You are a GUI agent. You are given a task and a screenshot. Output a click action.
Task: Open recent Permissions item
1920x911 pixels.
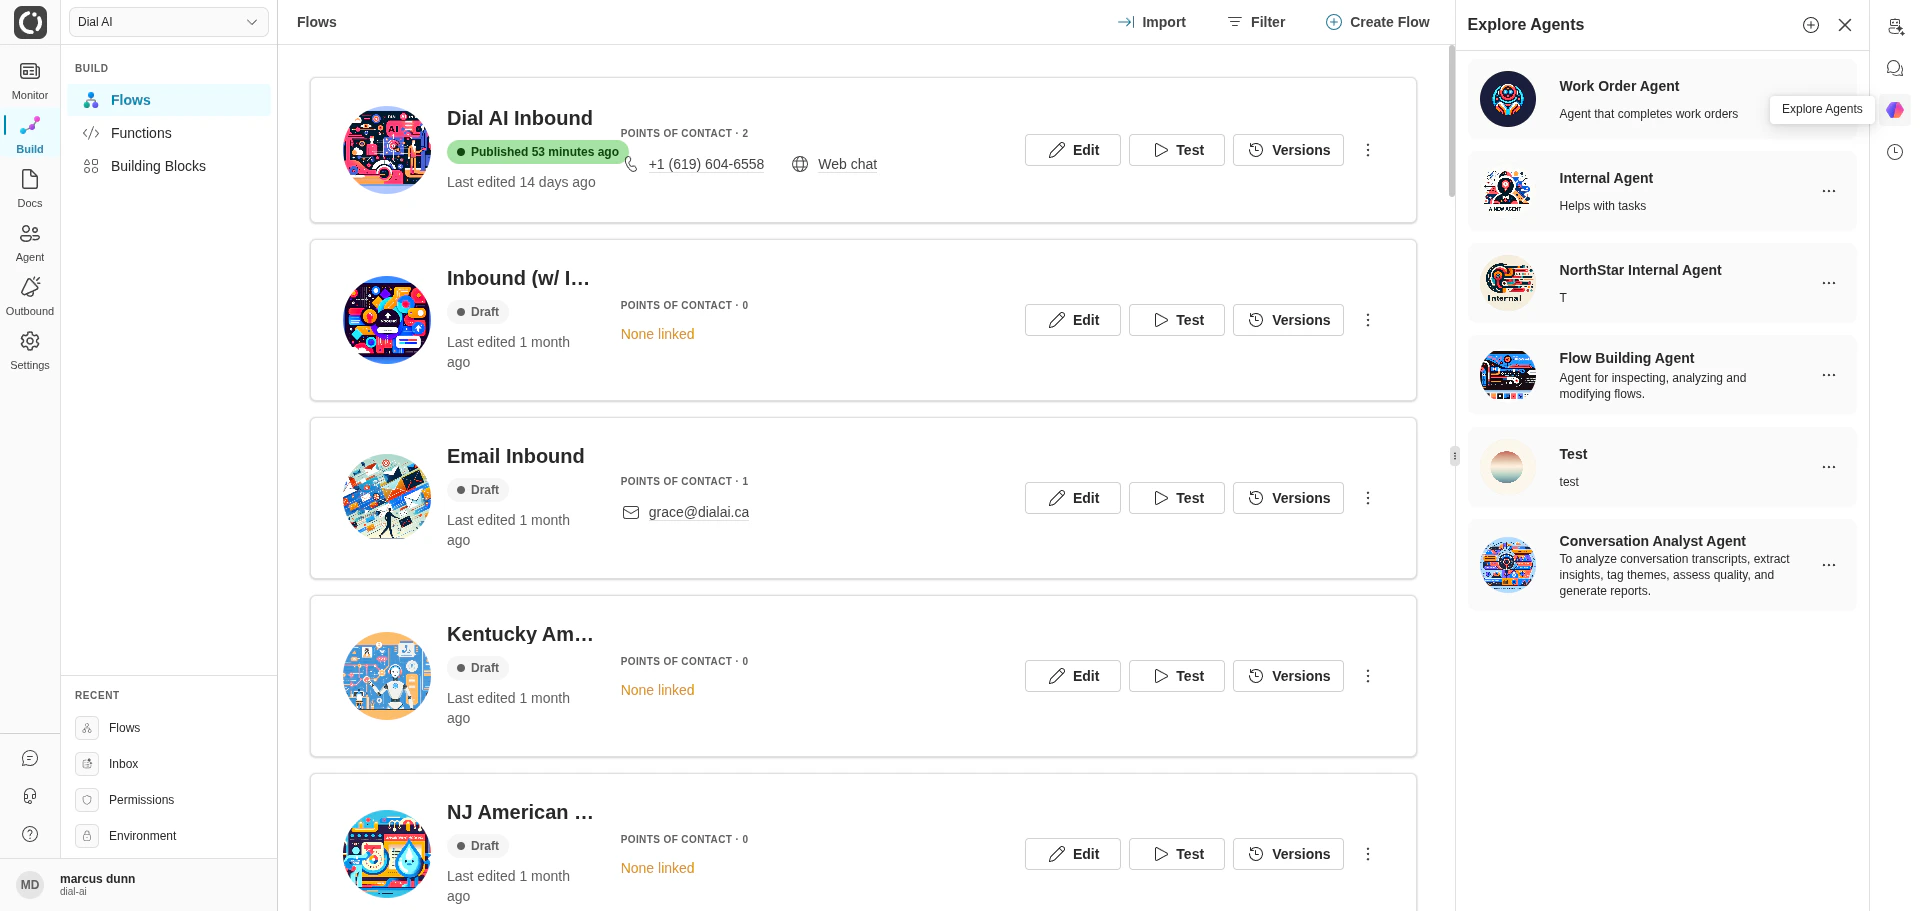pyautogui.click(x=169, y=800)
